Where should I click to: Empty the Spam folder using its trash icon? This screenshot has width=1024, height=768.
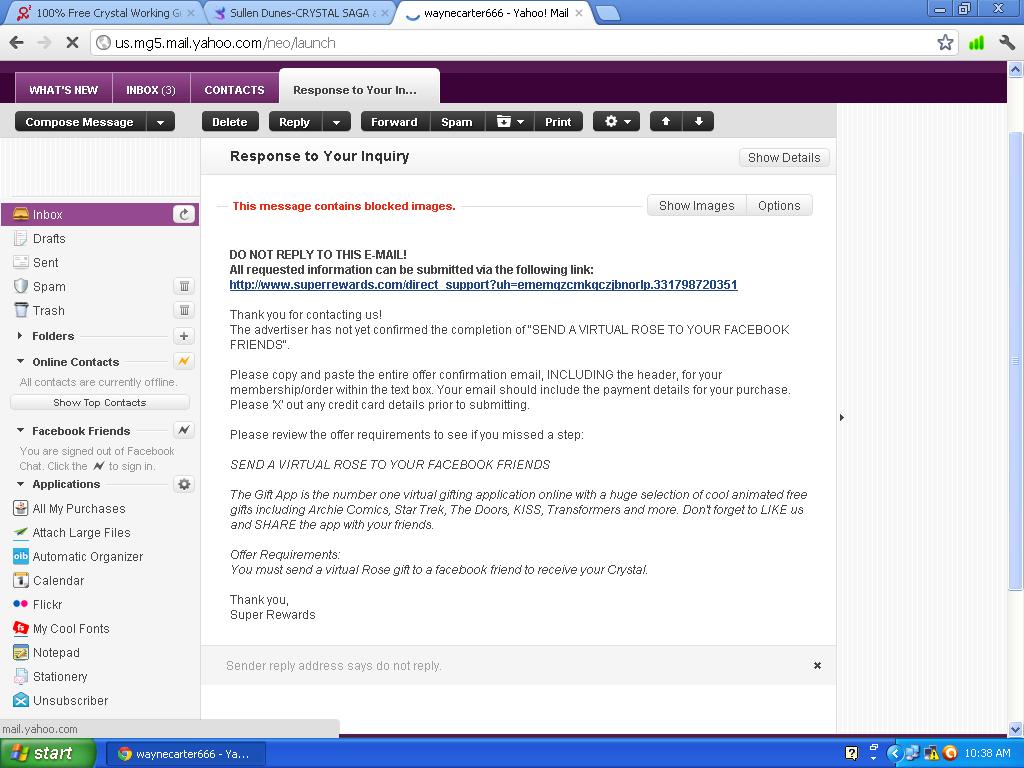[184, 286]
